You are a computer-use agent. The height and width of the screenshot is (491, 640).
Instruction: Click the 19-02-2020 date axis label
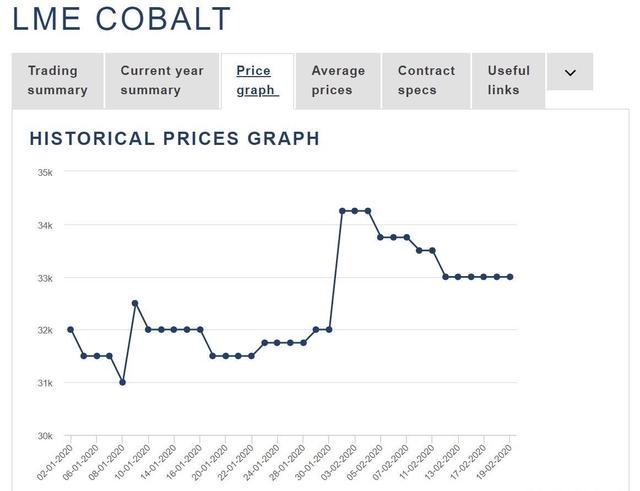click(x=498, y=461)
